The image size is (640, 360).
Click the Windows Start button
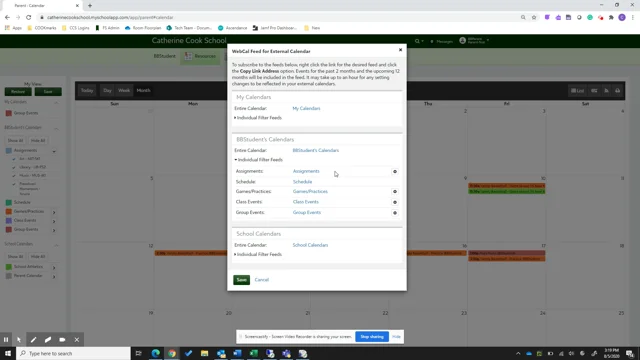click(8, 353)
